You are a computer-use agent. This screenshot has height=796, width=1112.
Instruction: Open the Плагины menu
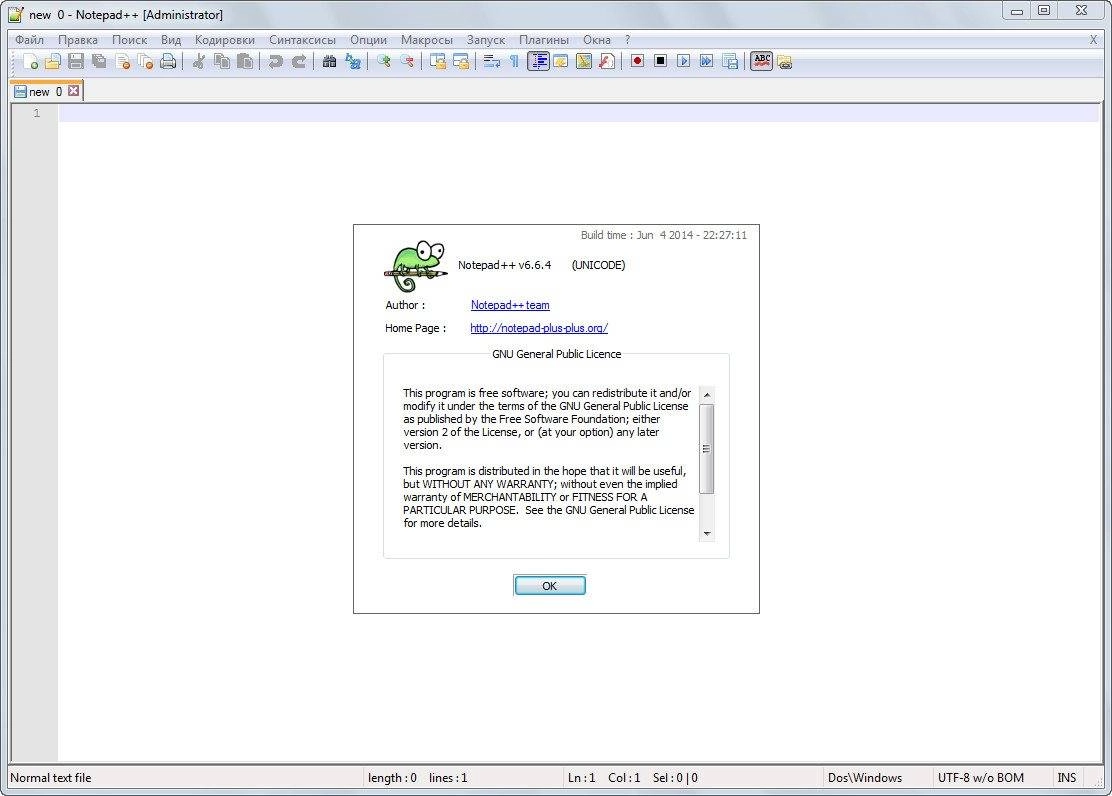pos(543,40)
